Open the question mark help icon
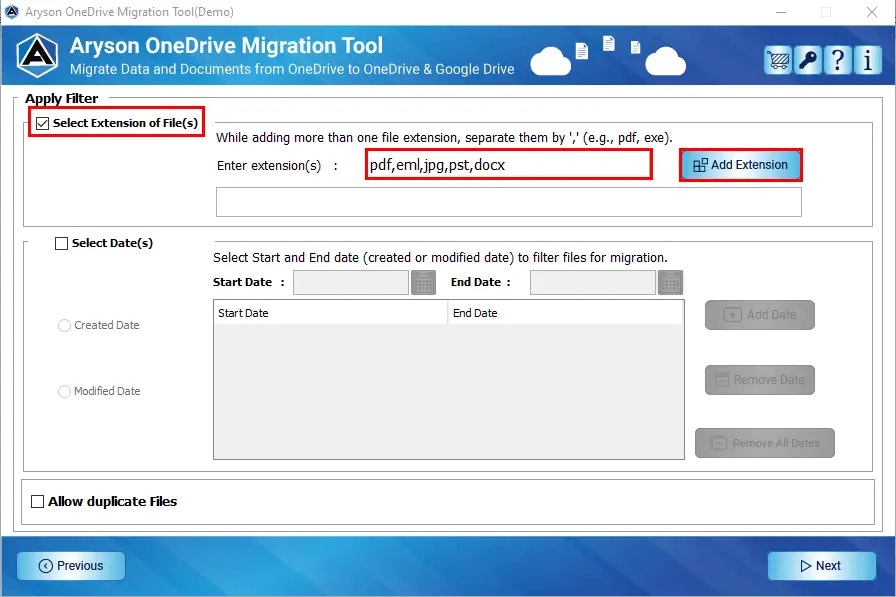Image resolution: width=896 pixels, height=597 pixels. tap(838, 60)
